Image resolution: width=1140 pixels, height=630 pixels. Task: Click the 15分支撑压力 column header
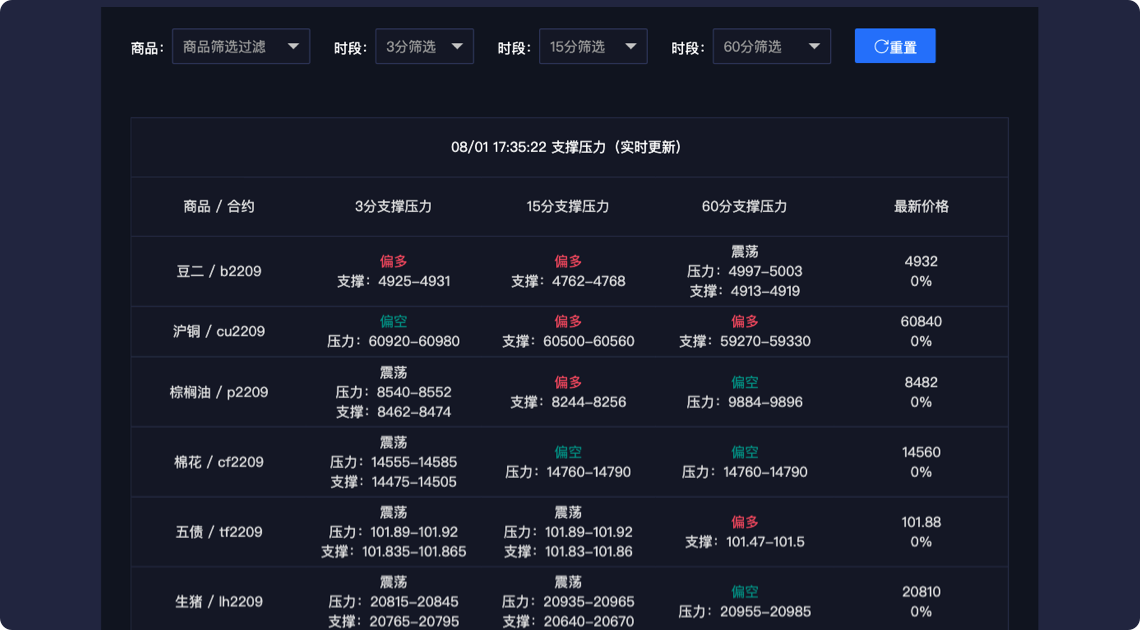[x=568, y=207]
